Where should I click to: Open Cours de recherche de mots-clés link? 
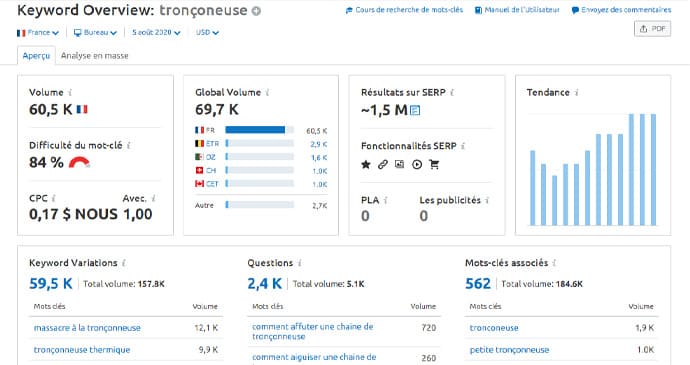[404, 10]
